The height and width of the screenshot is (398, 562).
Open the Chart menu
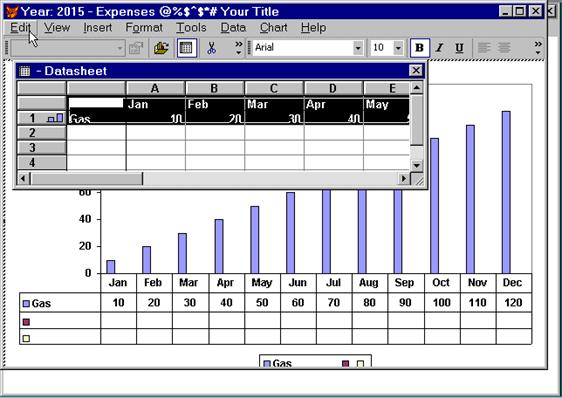tap(273, 28)
